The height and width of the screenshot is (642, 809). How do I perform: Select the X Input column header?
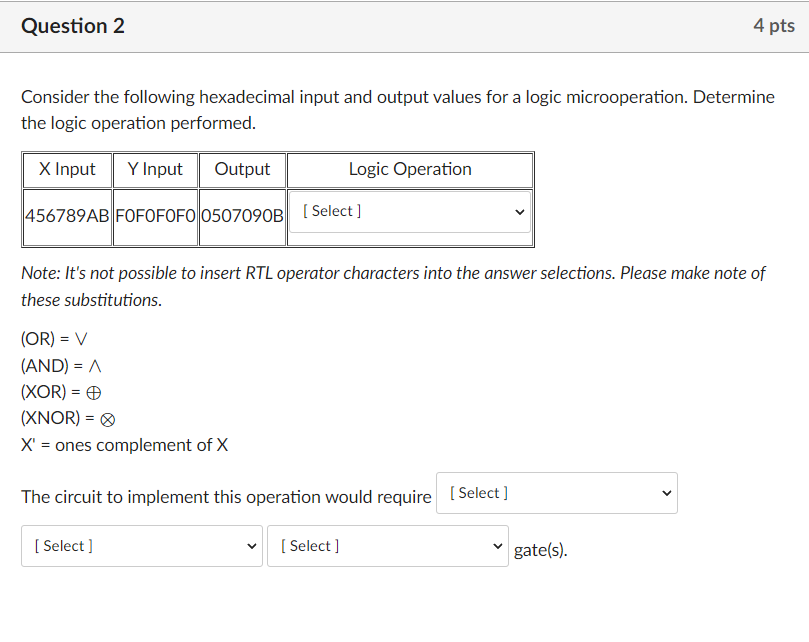click(67, 169)
